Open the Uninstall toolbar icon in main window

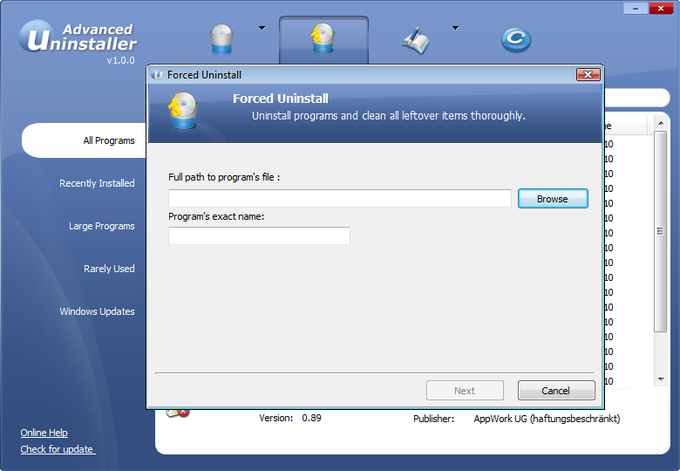tap(222, 39)
